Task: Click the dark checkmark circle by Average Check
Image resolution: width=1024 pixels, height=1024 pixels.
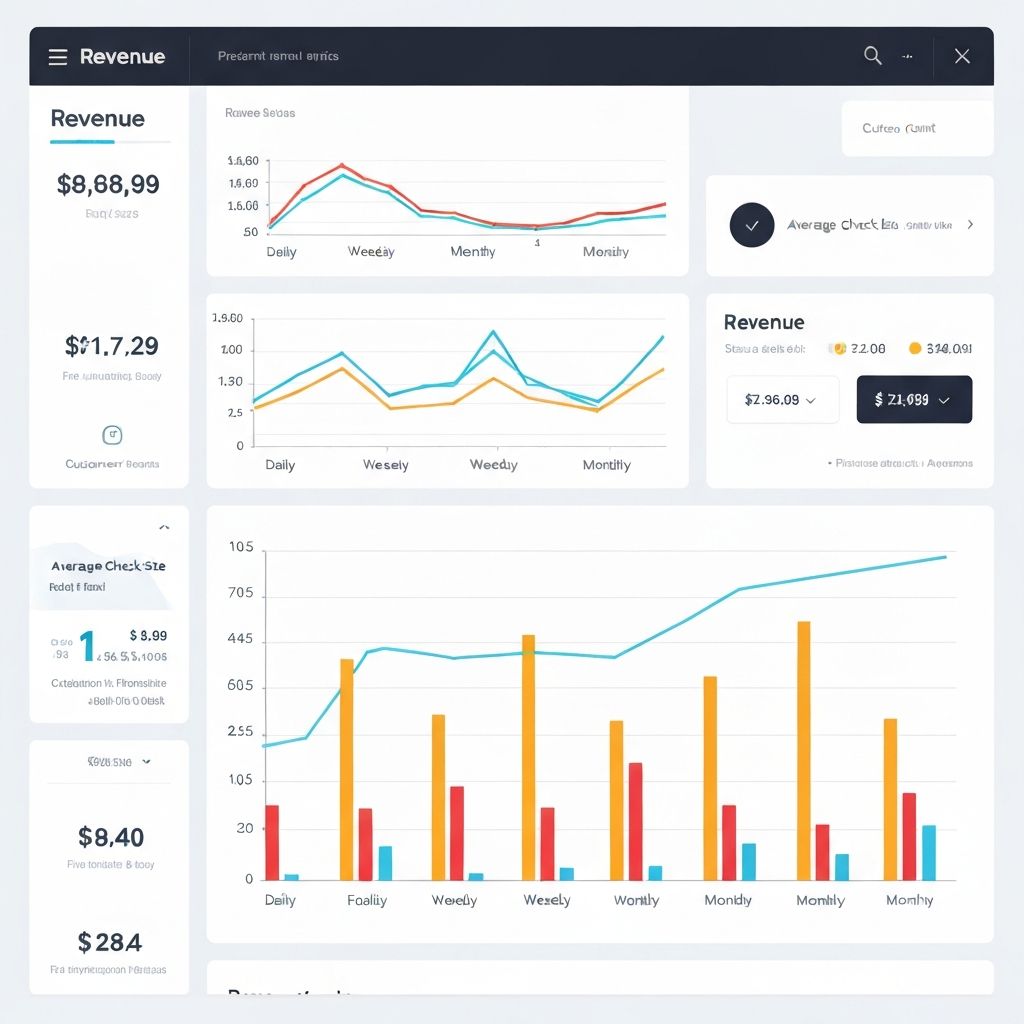Action: click(752, 225)
